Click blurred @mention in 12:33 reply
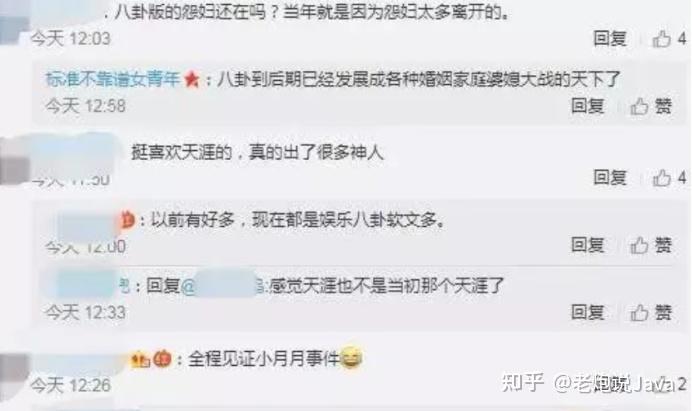This screenshot has width=692, height=411. coord(223,286)
